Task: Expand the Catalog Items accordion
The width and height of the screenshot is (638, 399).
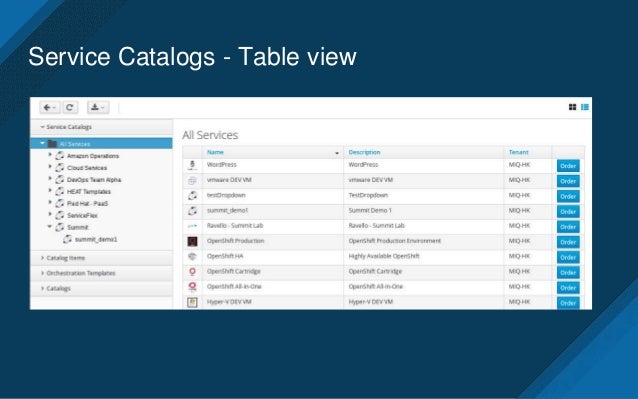Action: (x=102, y=258)
